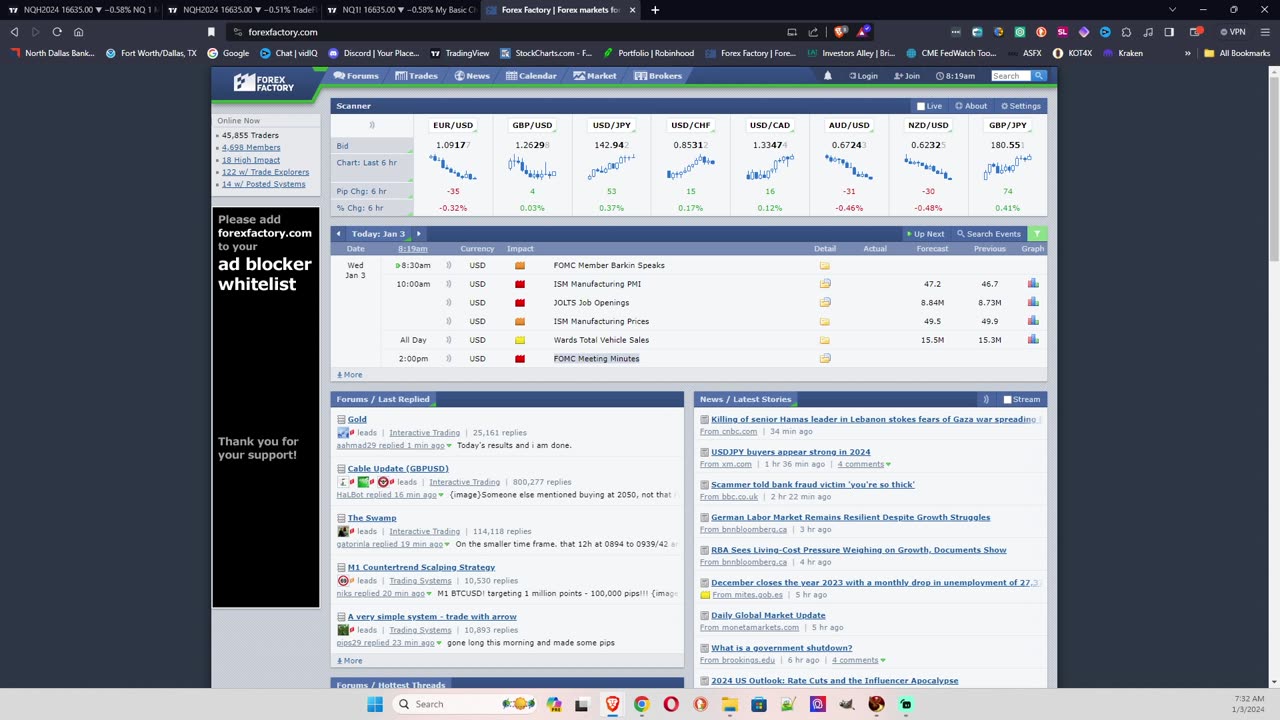Image resolution: width=1280 pixels, height=720 pixels.
Task: Click the calendar filter funnel icon
Action: [1037, 234]
